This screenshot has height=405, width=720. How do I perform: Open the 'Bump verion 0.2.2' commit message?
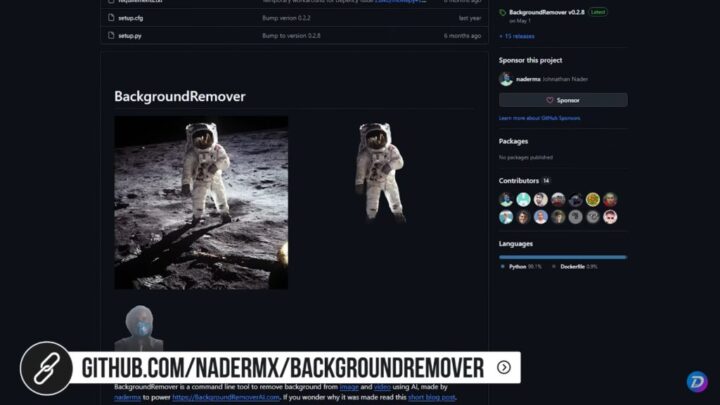[x=286, y=18]
